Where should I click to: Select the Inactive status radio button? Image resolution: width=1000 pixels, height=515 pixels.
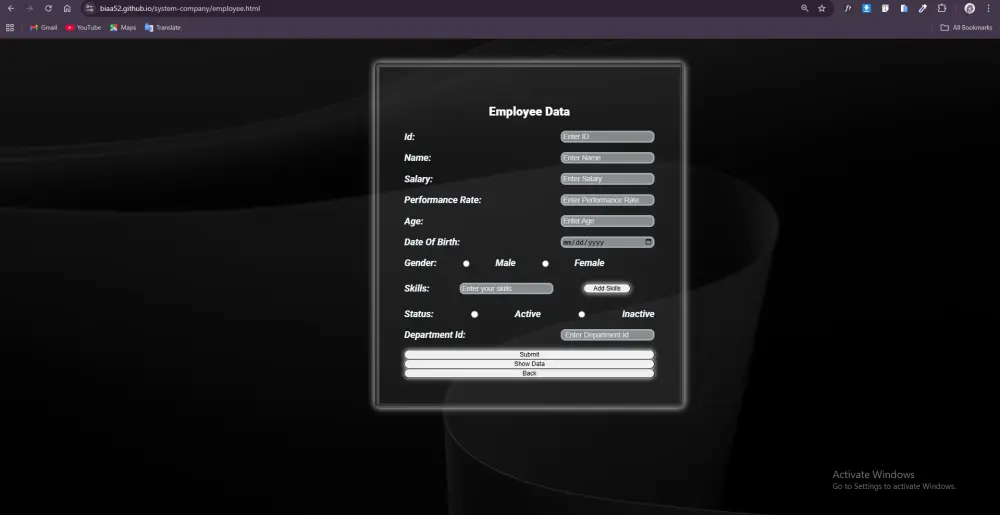pyautogui.click(x=582, y=314)
